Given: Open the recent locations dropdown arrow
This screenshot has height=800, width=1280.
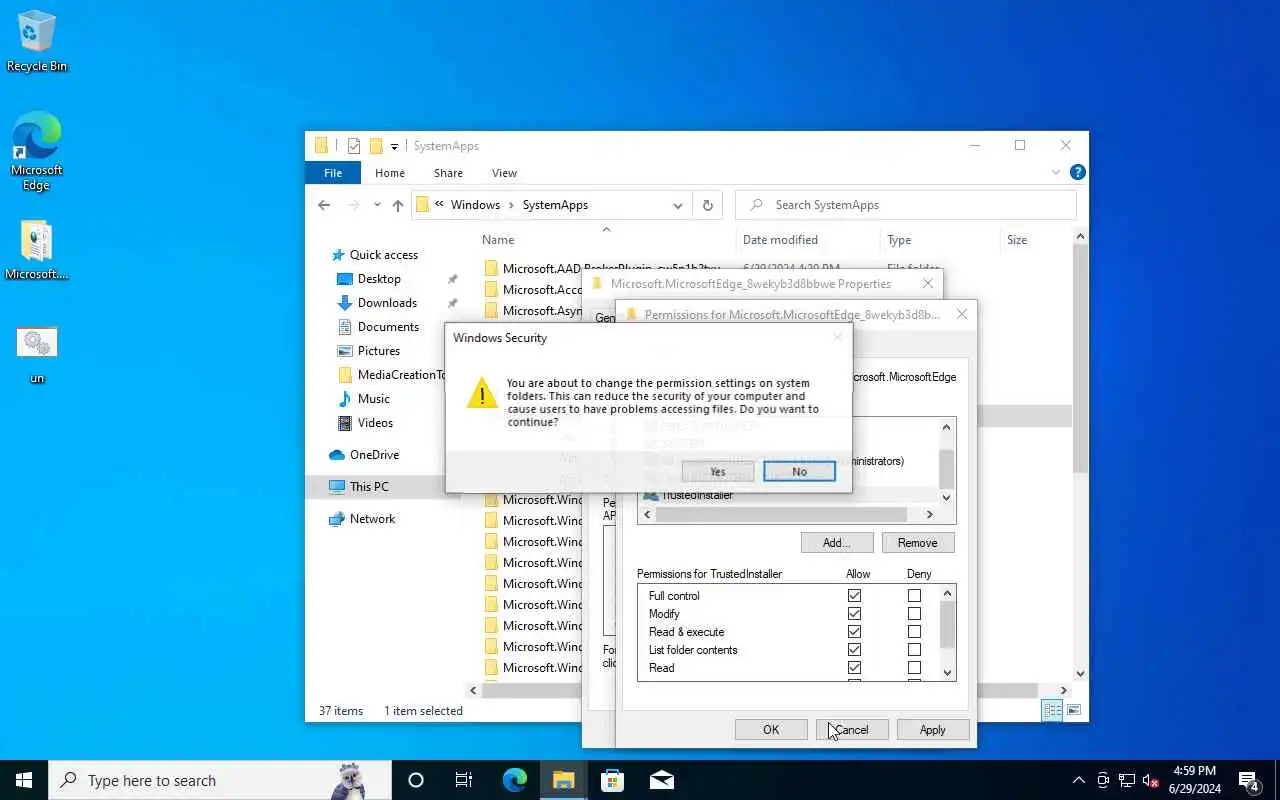Looking at the screenshot, I should tap(377, 205).
